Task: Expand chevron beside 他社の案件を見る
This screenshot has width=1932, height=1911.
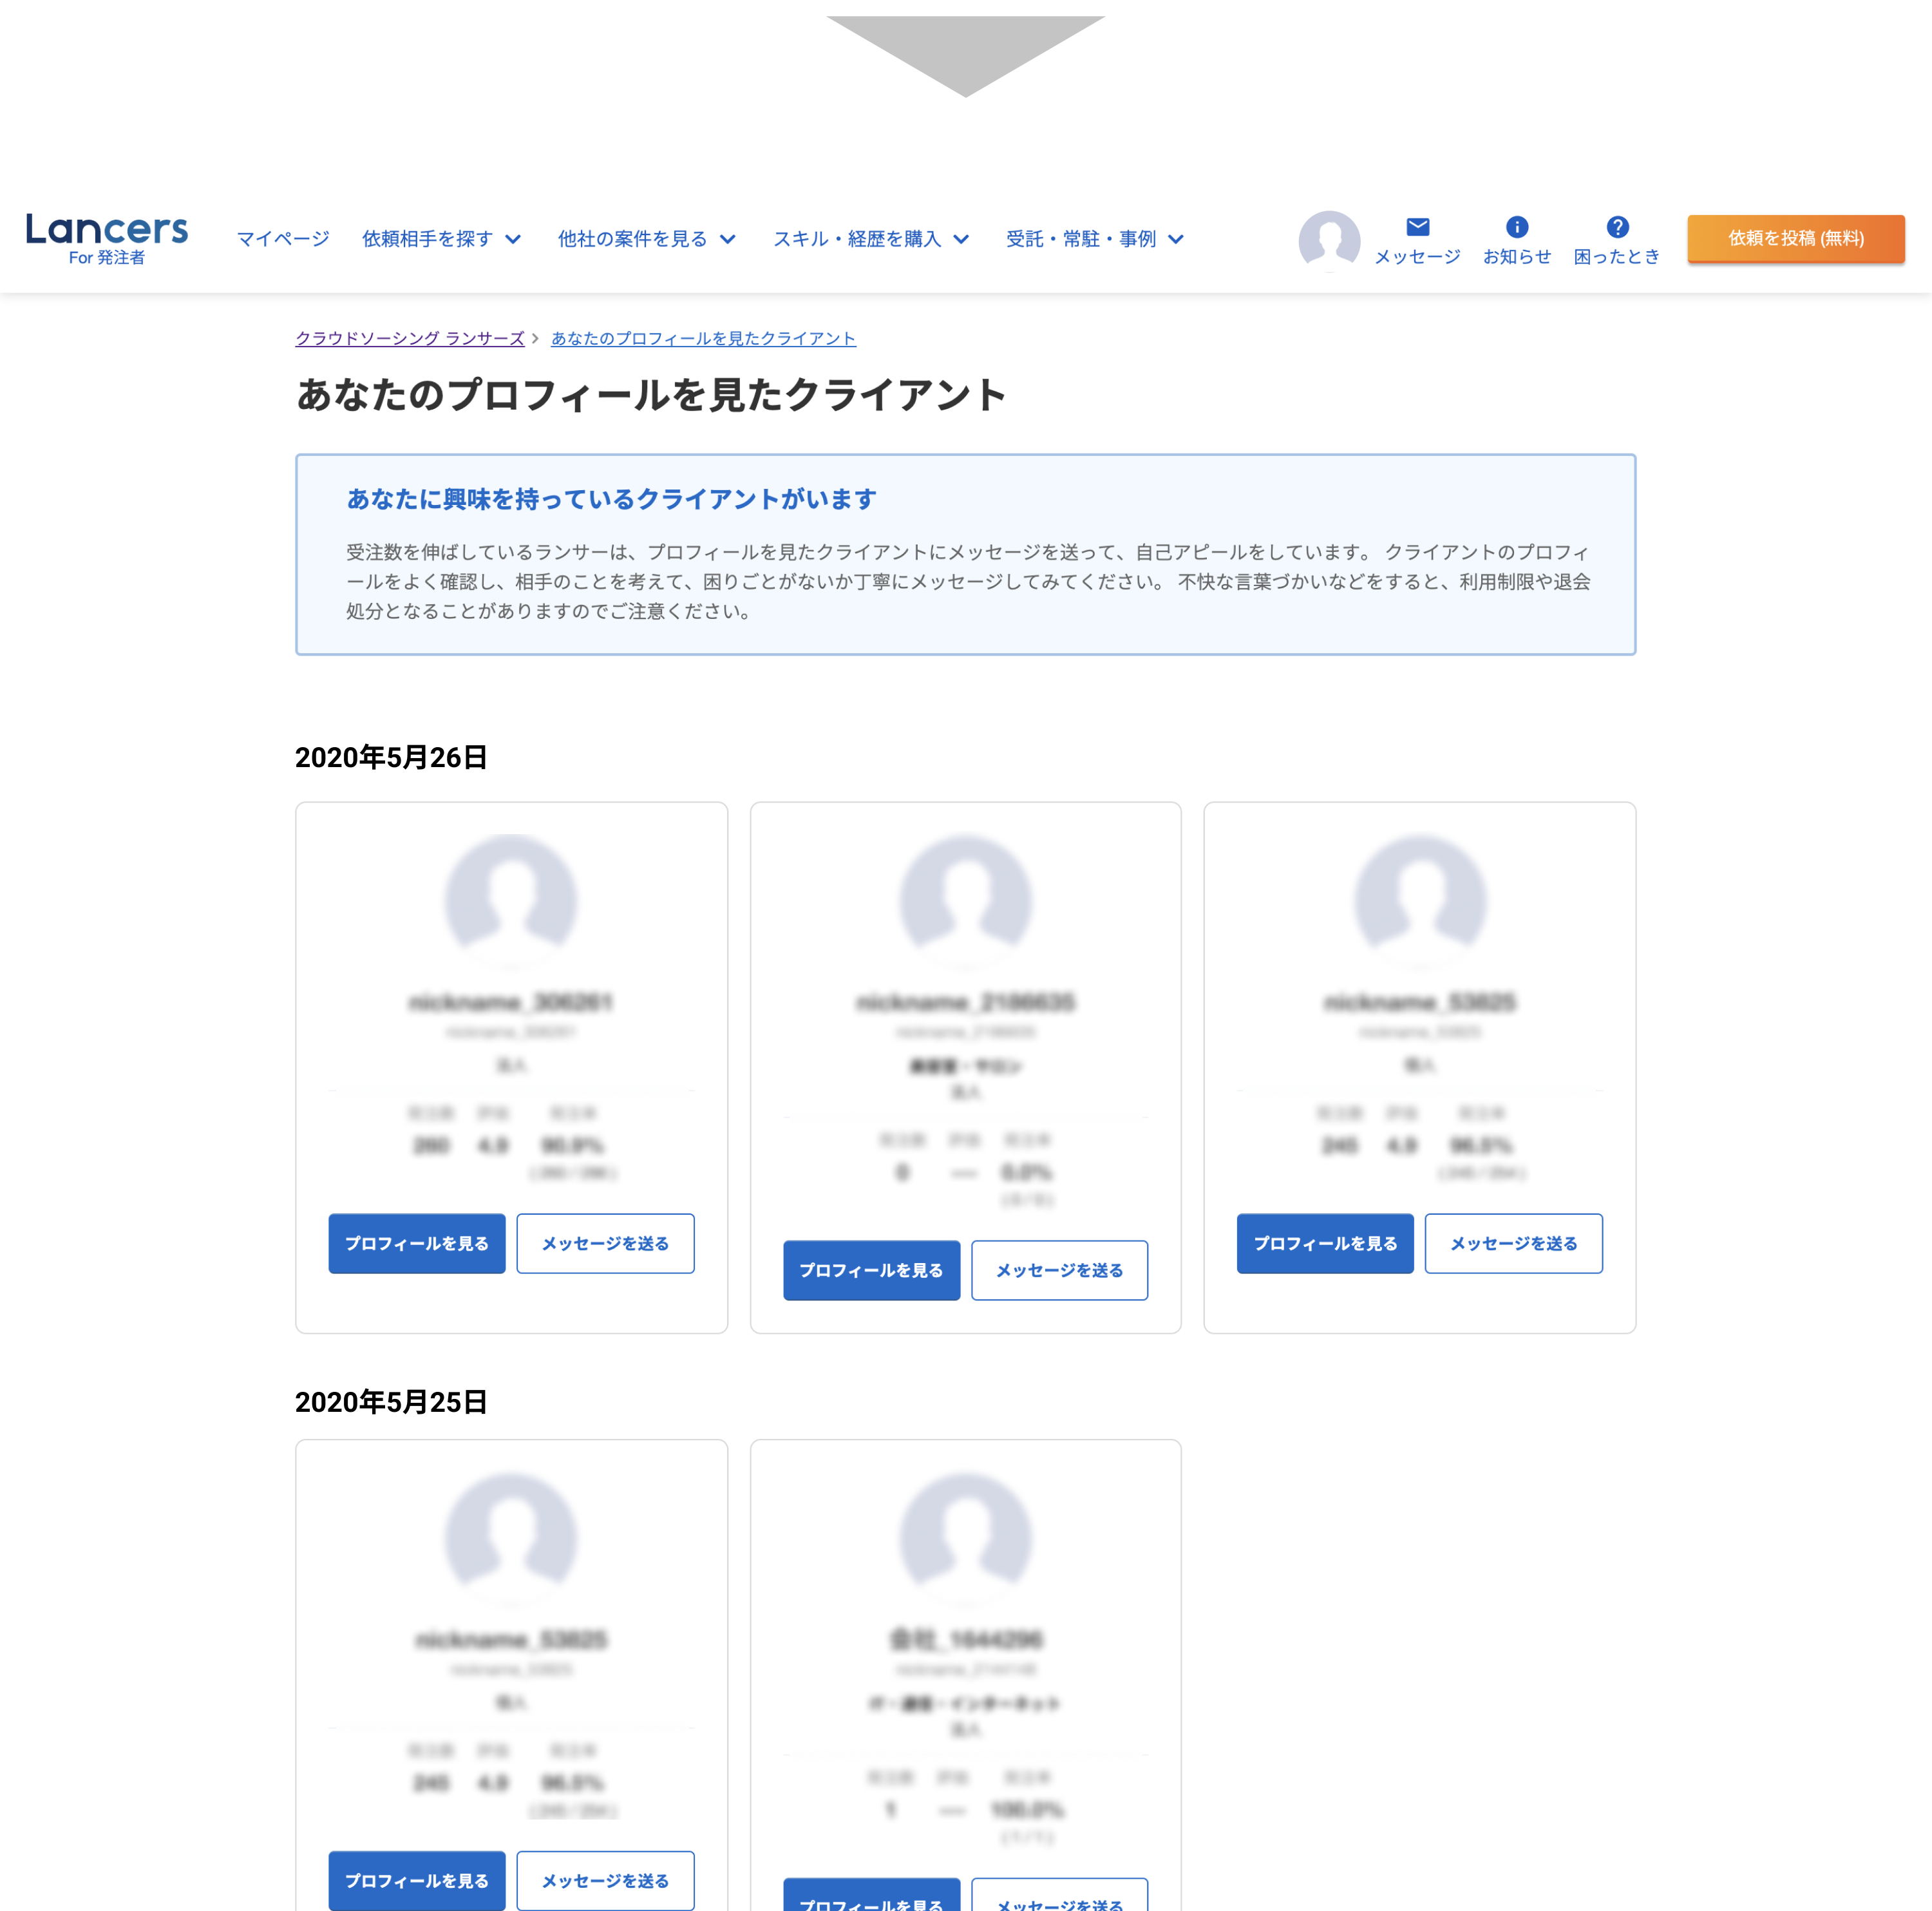Action: pos(728,240)
